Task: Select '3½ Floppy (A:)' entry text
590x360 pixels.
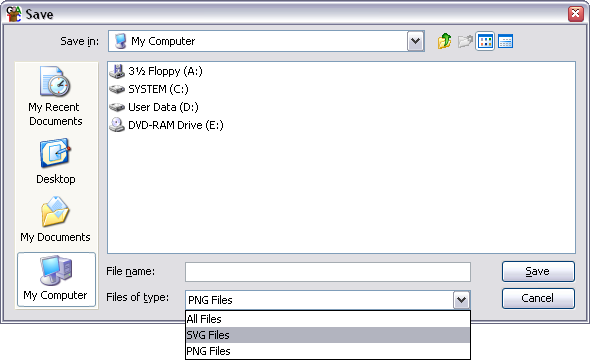Action: [165, 71]
